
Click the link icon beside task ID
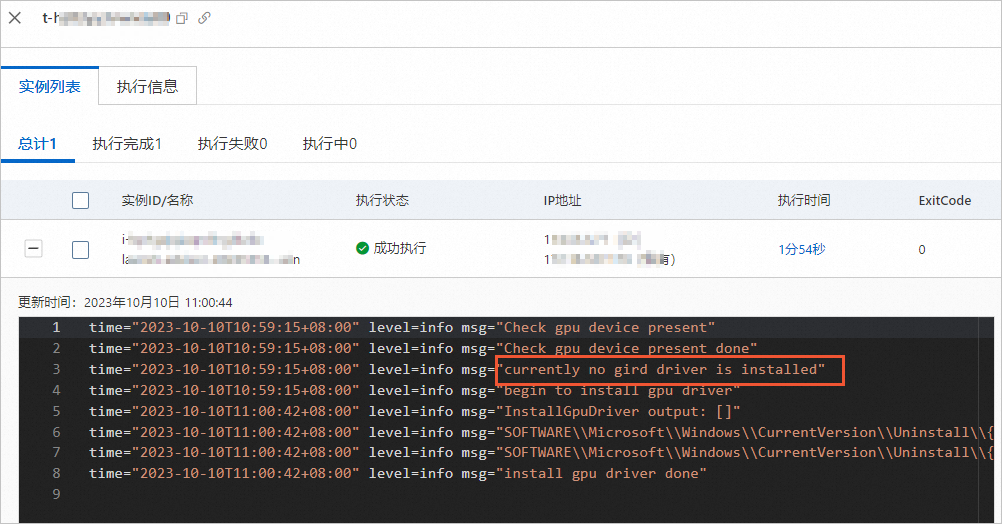(204, 18)
